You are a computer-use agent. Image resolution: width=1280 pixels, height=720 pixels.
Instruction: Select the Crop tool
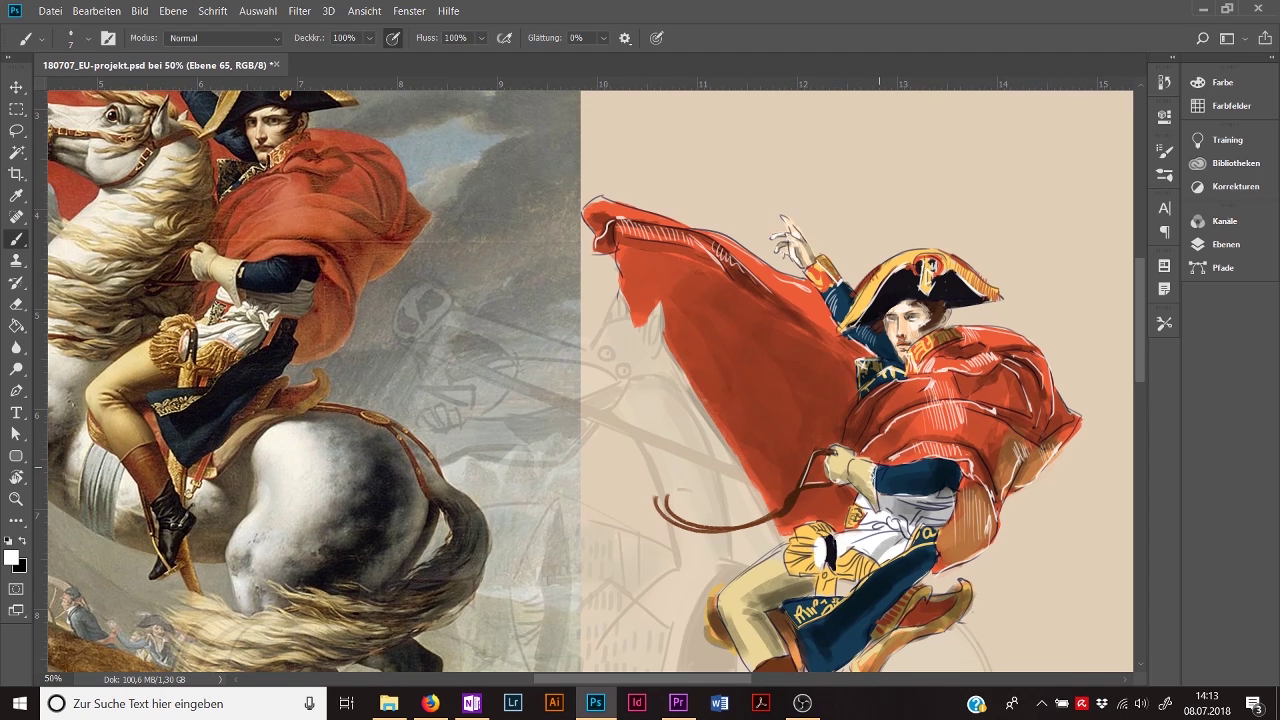point(16,174)
